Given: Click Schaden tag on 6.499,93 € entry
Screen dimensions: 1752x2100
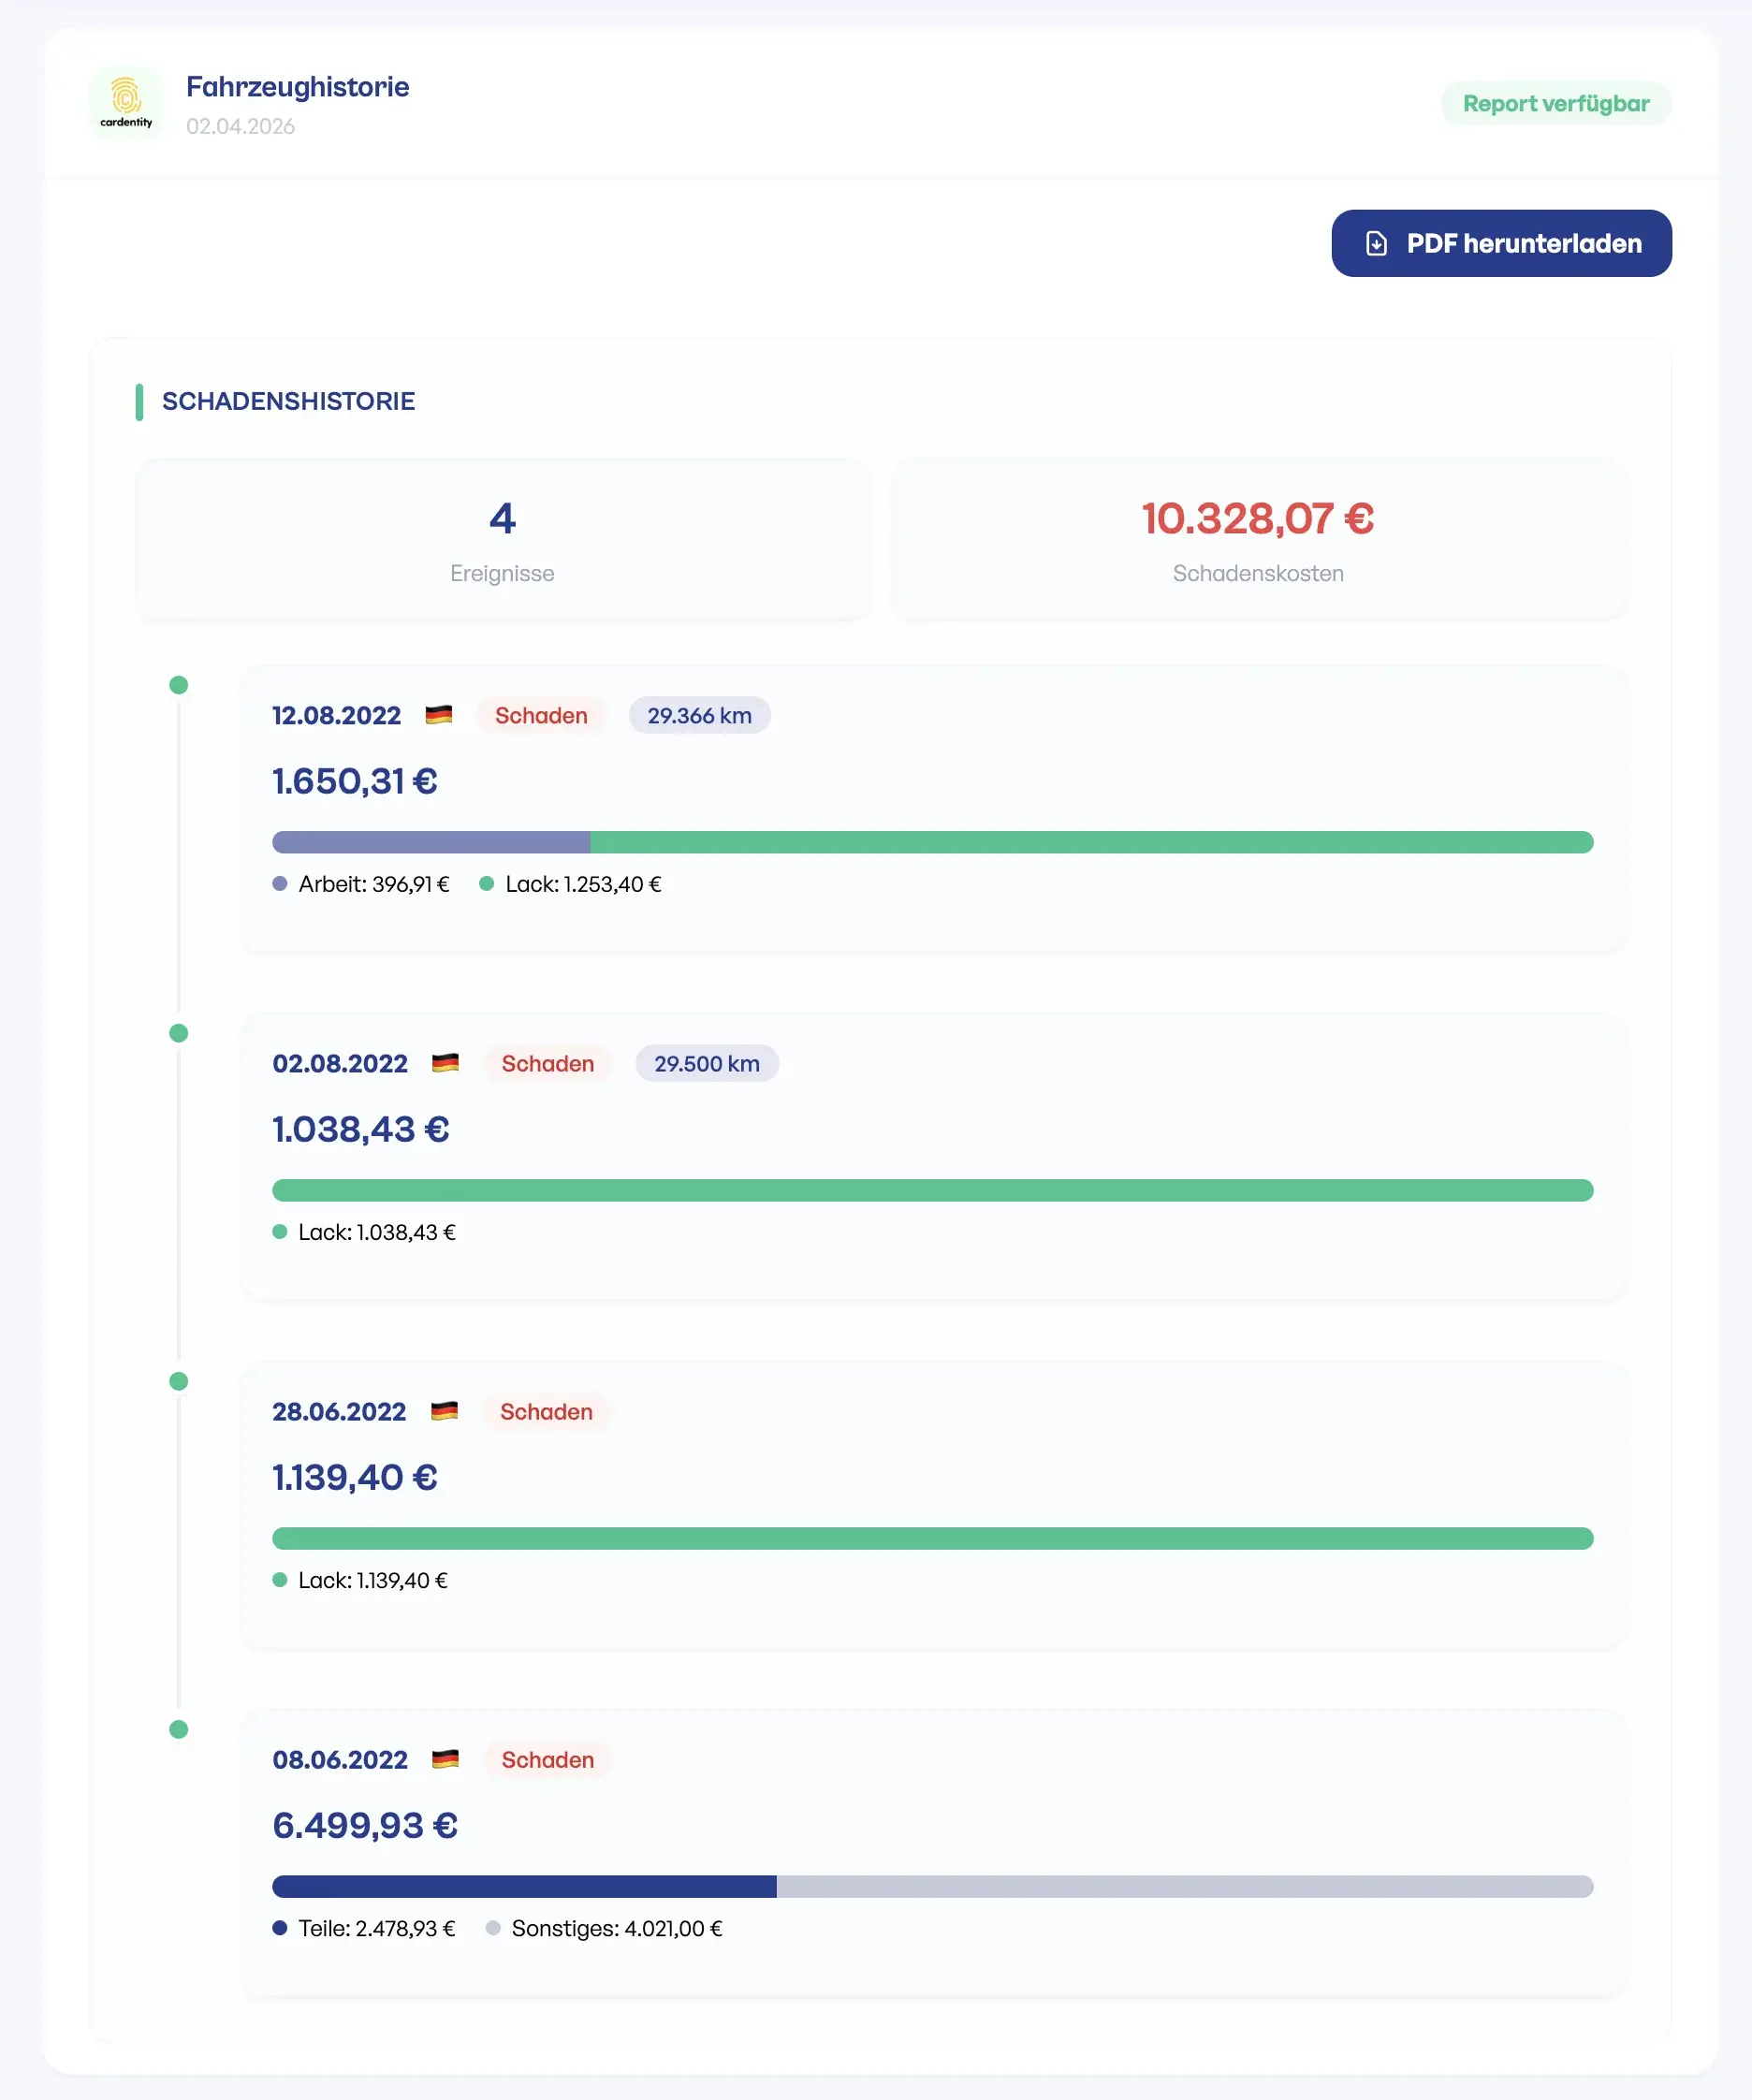Looking at the screenshot, I should pyautogui.click(x=547, y=1760).
